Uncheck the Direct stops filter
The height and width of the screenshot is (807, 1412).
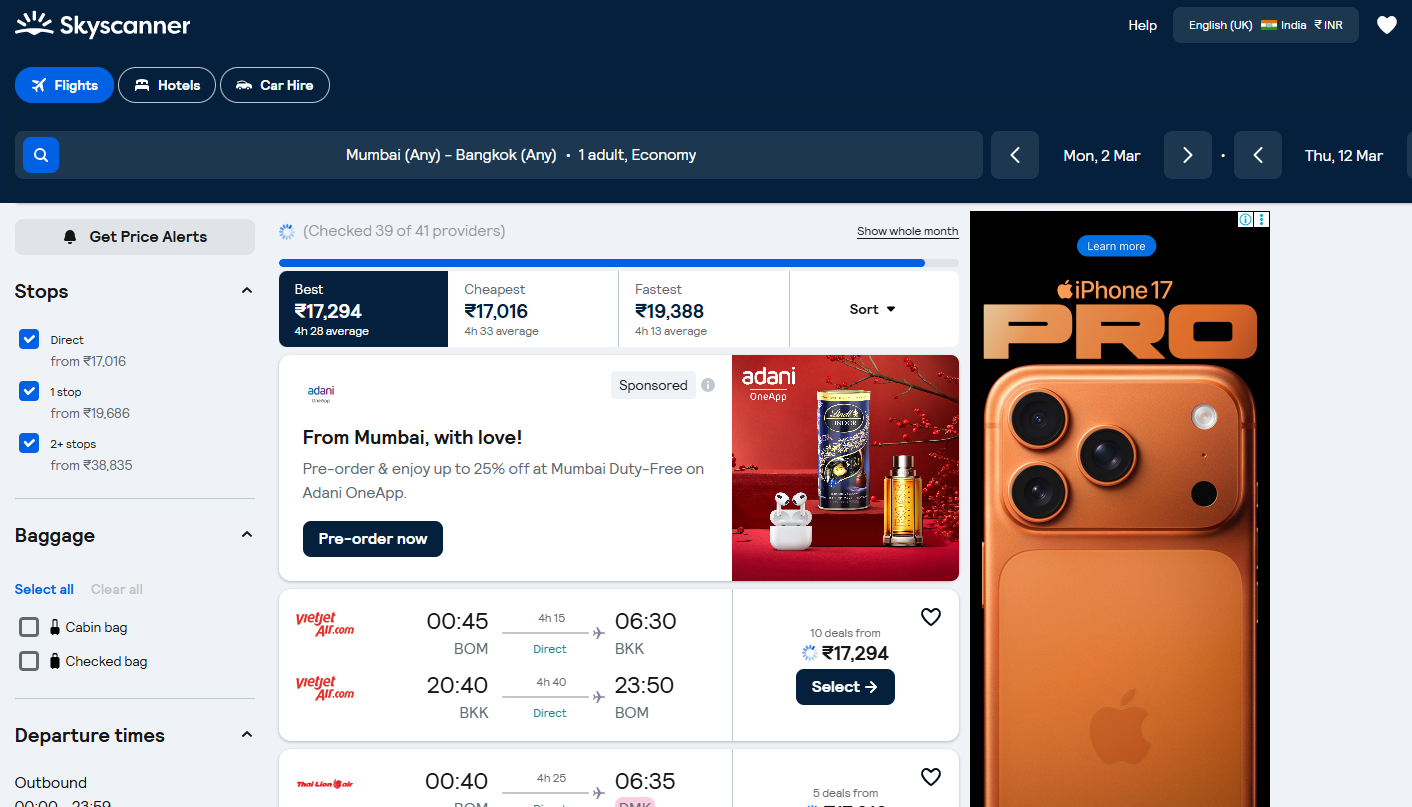29,339
